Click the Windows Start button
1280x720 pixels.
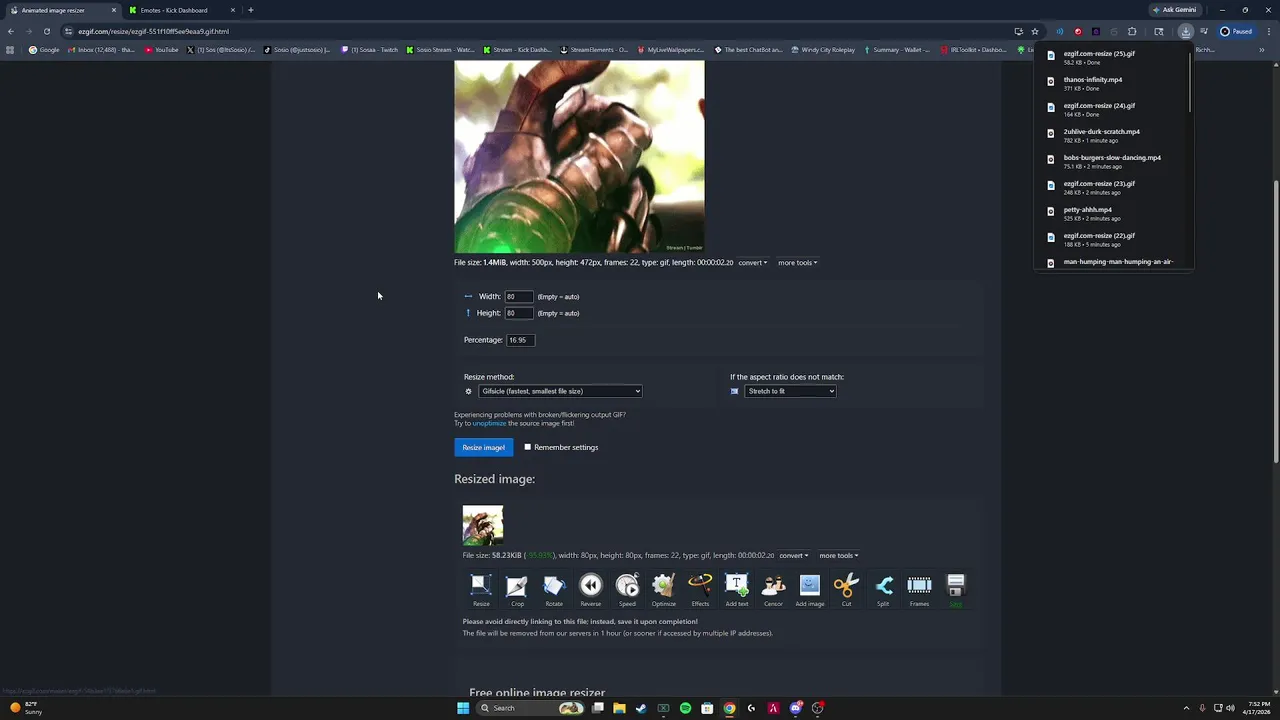[463, 708]
